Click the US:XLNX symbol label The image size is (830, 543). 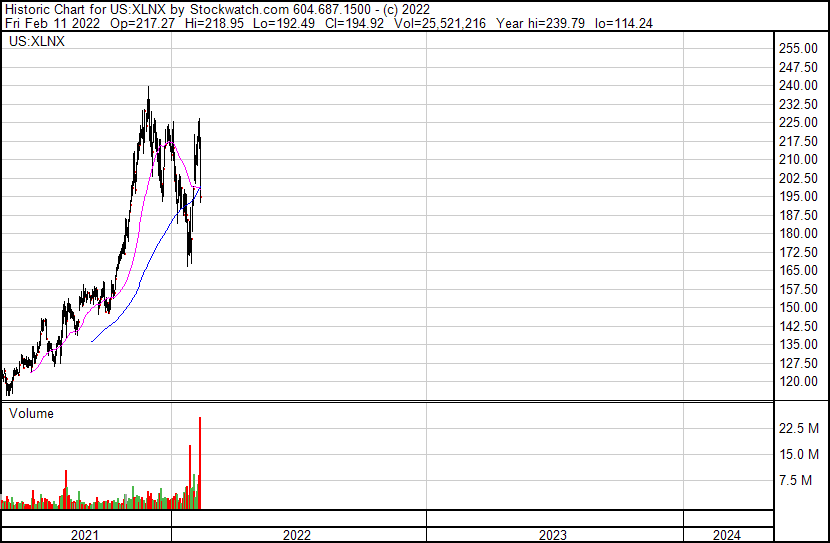pos(37,41)
